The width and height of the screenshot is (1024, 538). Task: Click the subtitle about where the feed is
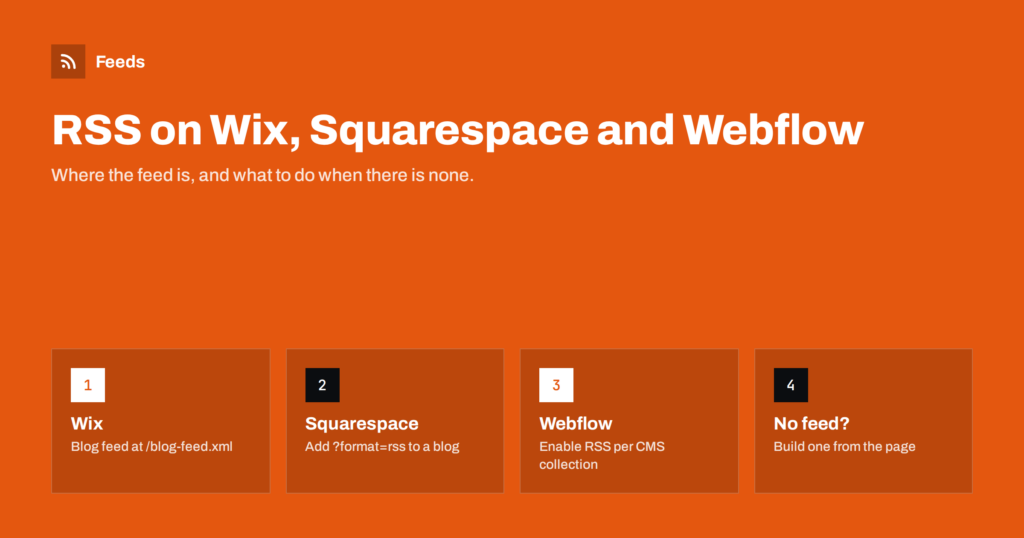[x=263, y=175]
